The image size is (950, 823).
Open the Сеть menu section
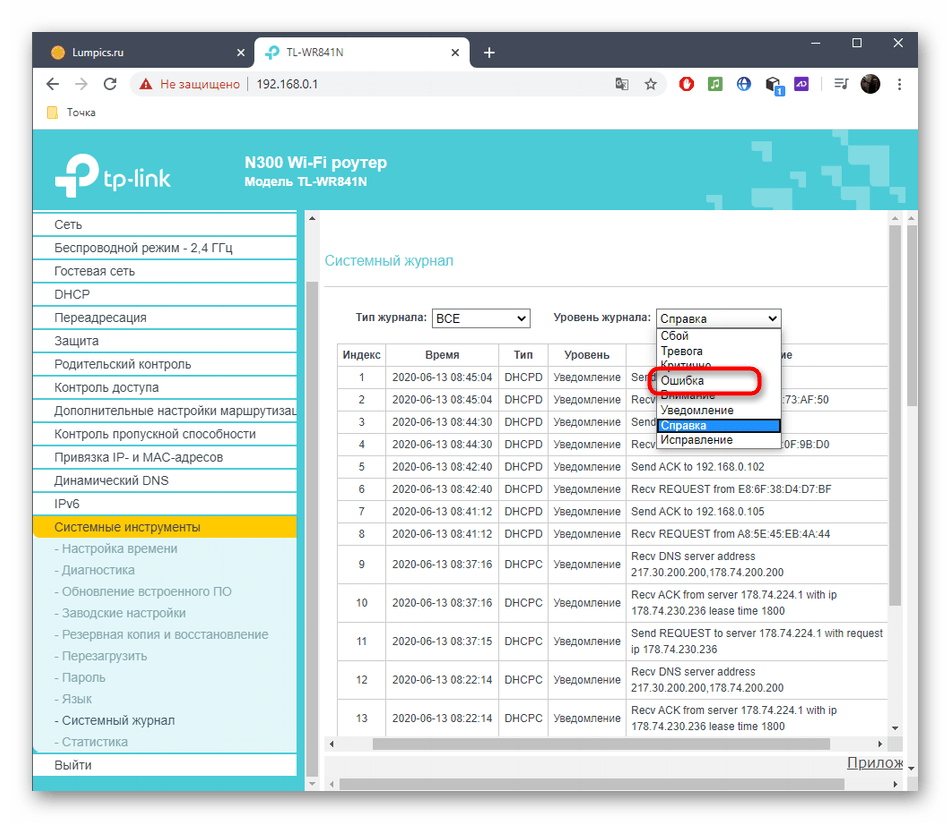tap(164, 224)
